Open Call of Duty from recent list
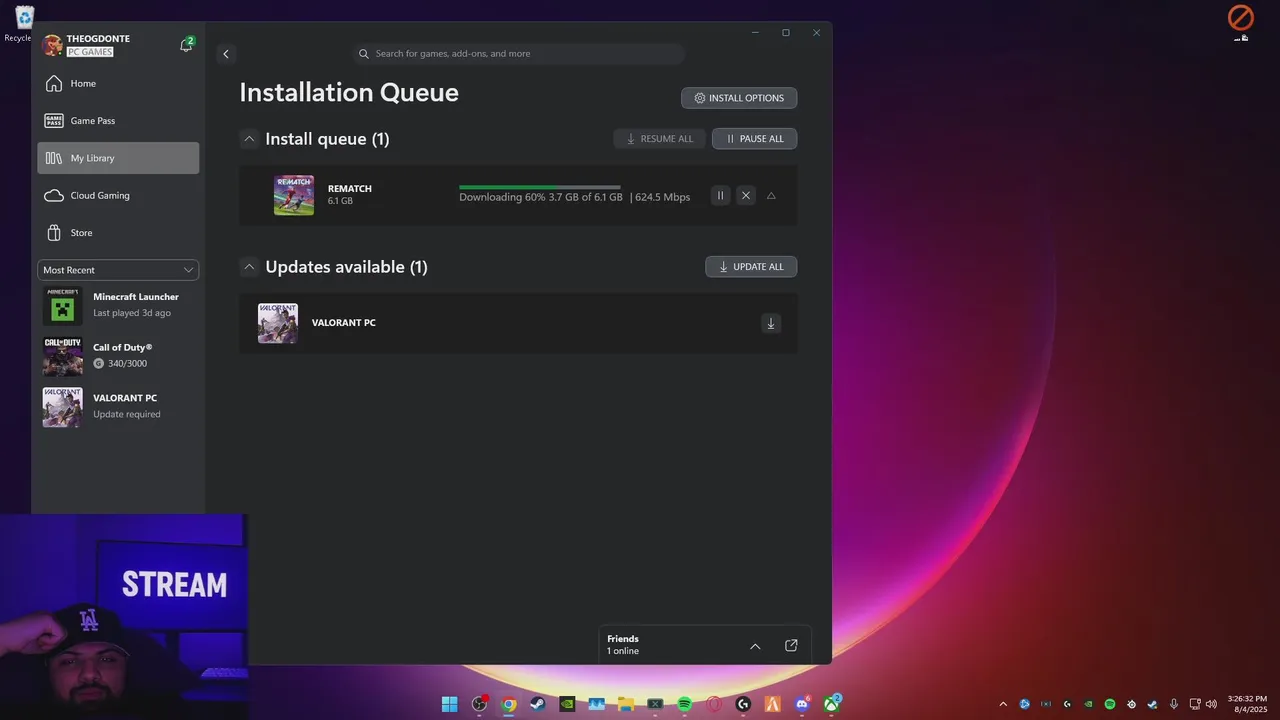This screenshot has width=1280, height=720. coord(118,355)
